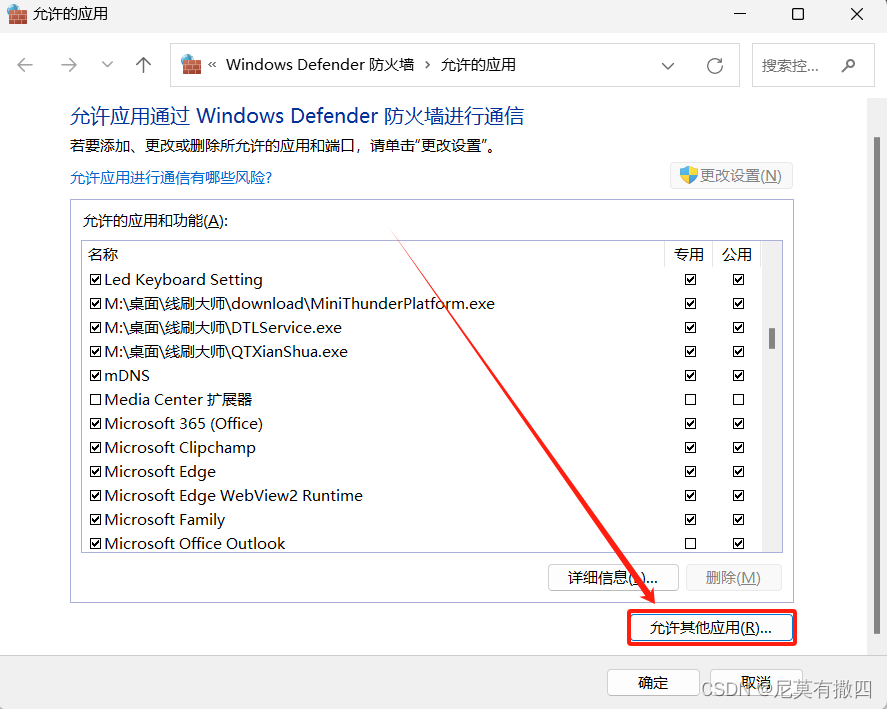Toggle the Microsoft Clipchamp entry checkbox
Screen dimensions: 887x709
(96, 448)
